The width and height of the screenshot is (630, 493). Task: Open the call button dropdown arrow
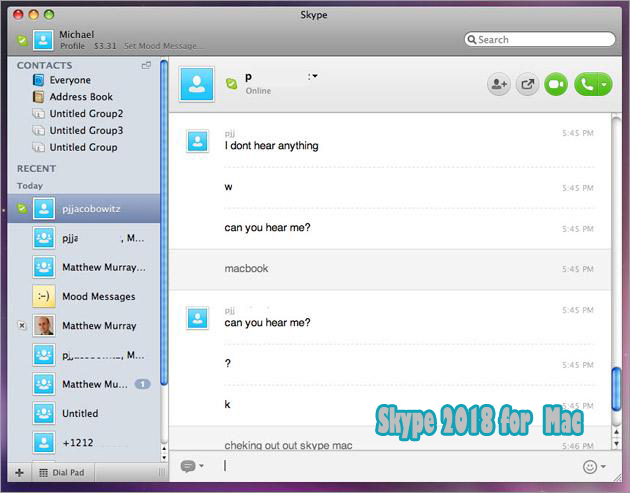click(x=605, y=84)
